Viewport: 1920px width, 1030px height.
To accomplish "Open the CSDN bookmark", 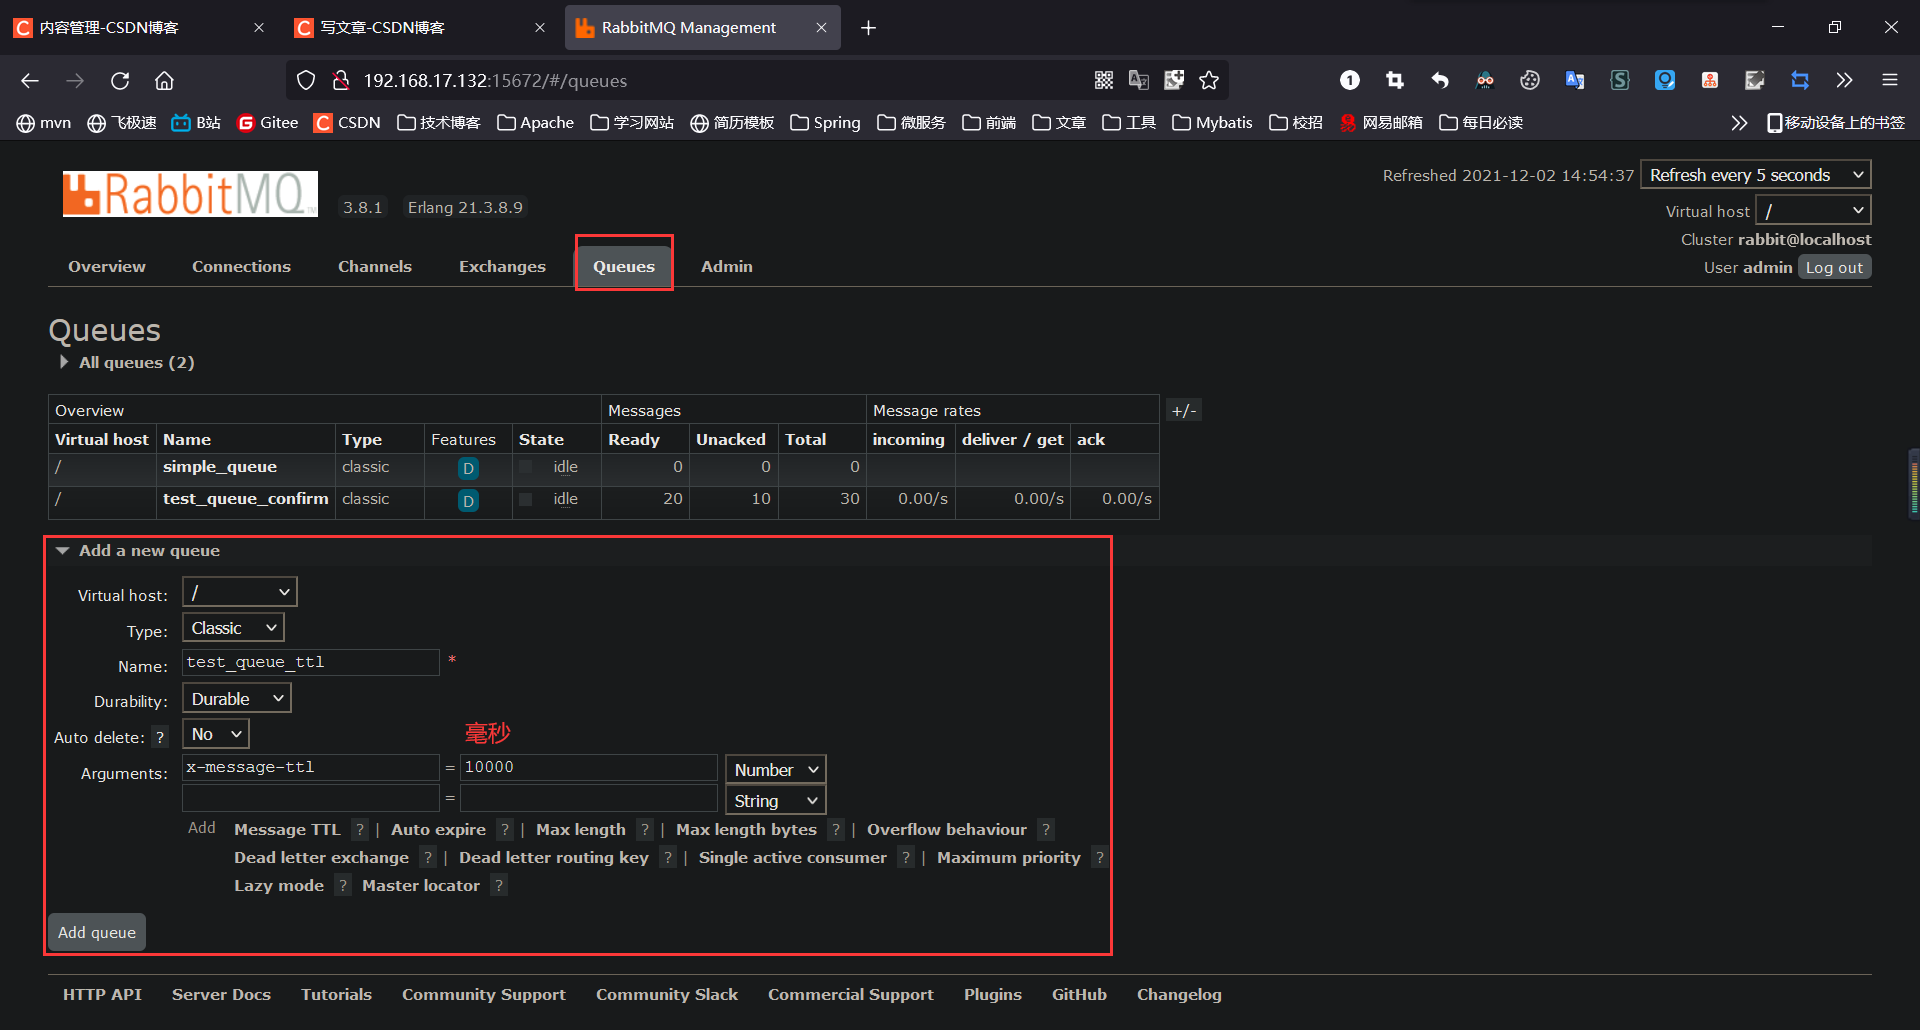I will pos(347,123).
